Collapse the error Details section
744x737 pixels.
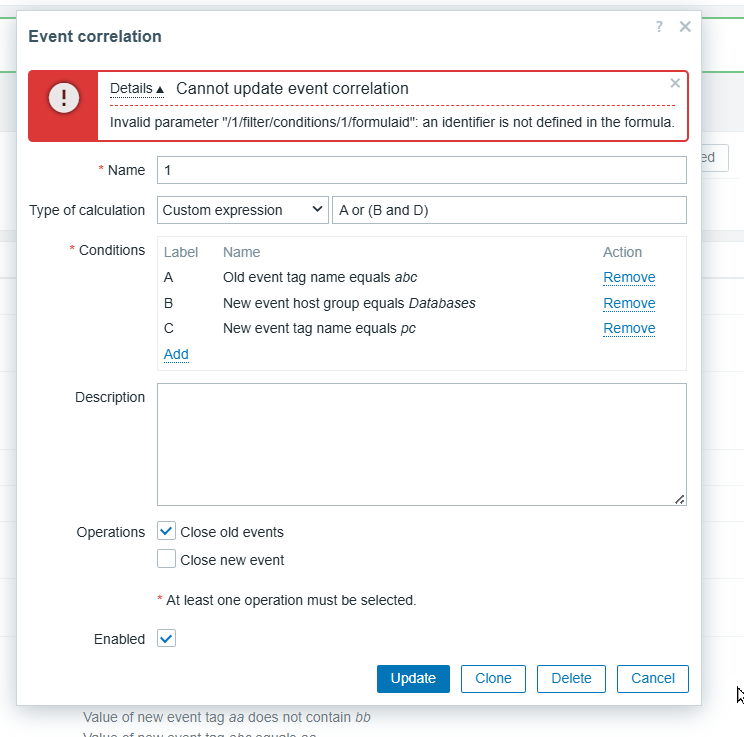point(137,89)
